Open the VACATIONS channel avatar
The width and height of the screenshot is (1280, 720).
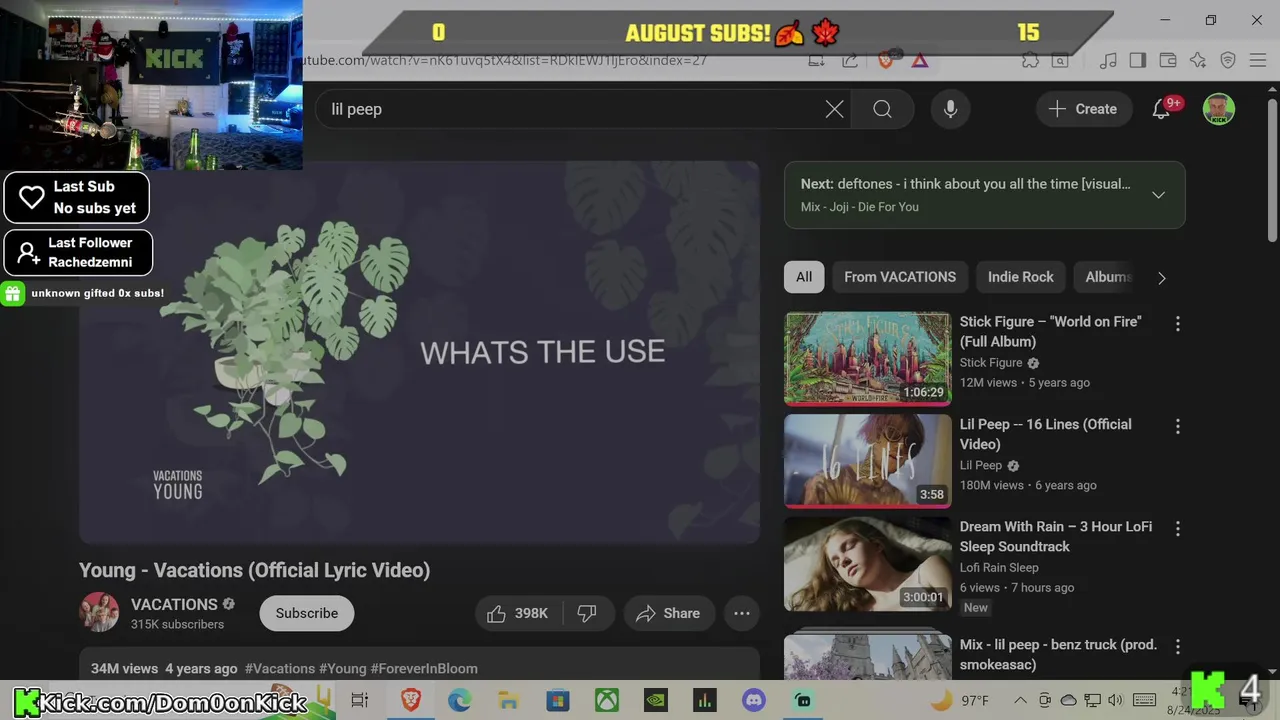coord(99,612)
